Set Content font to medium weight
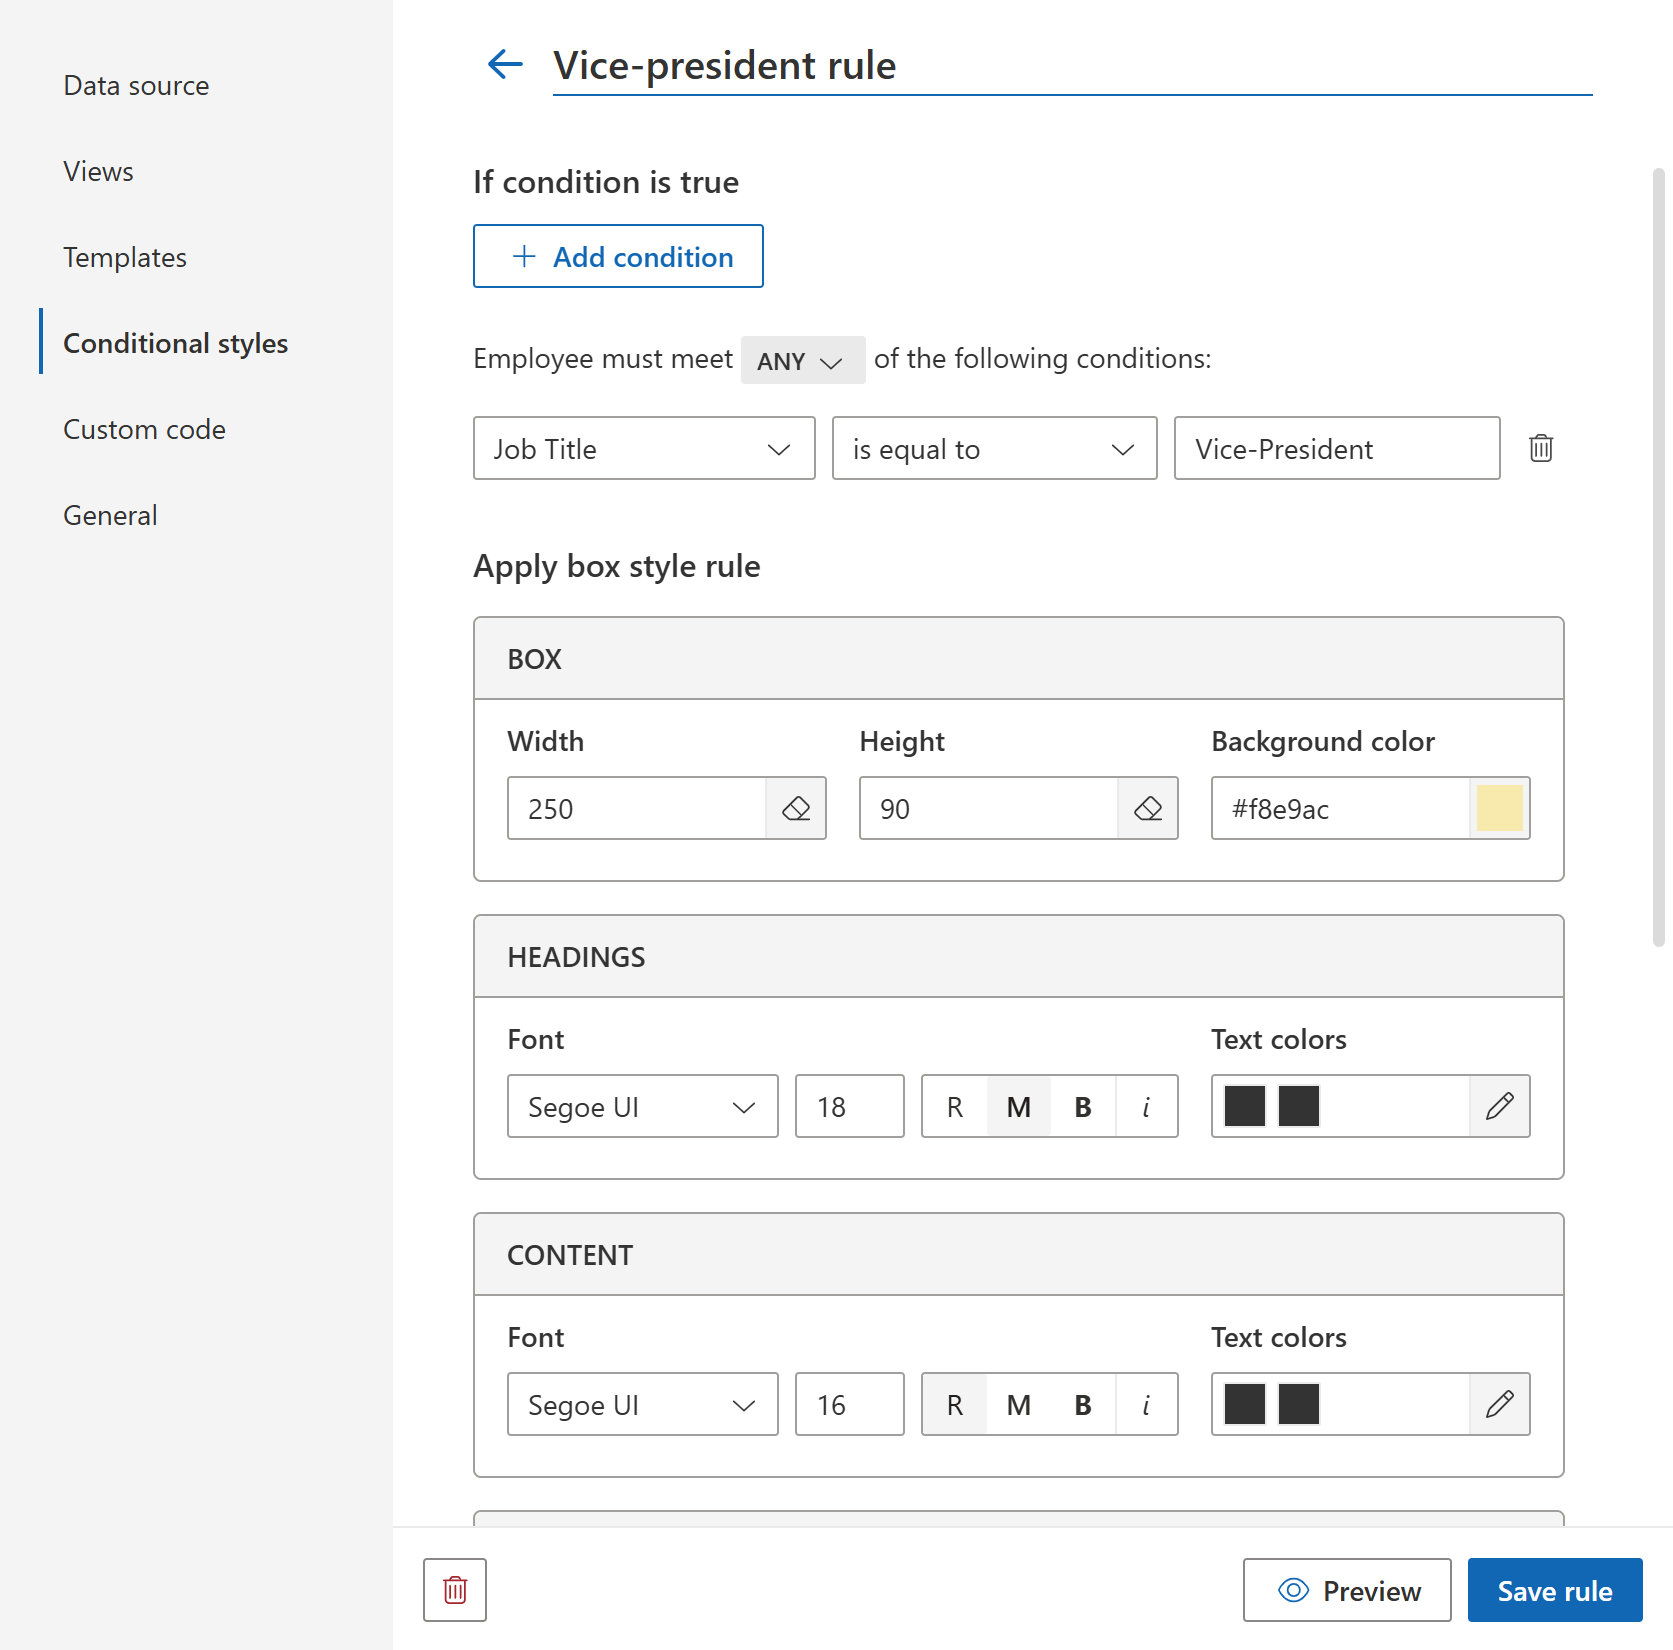The height and width of the screenshot is (1650, 1673). [x=1017, y=1404]
